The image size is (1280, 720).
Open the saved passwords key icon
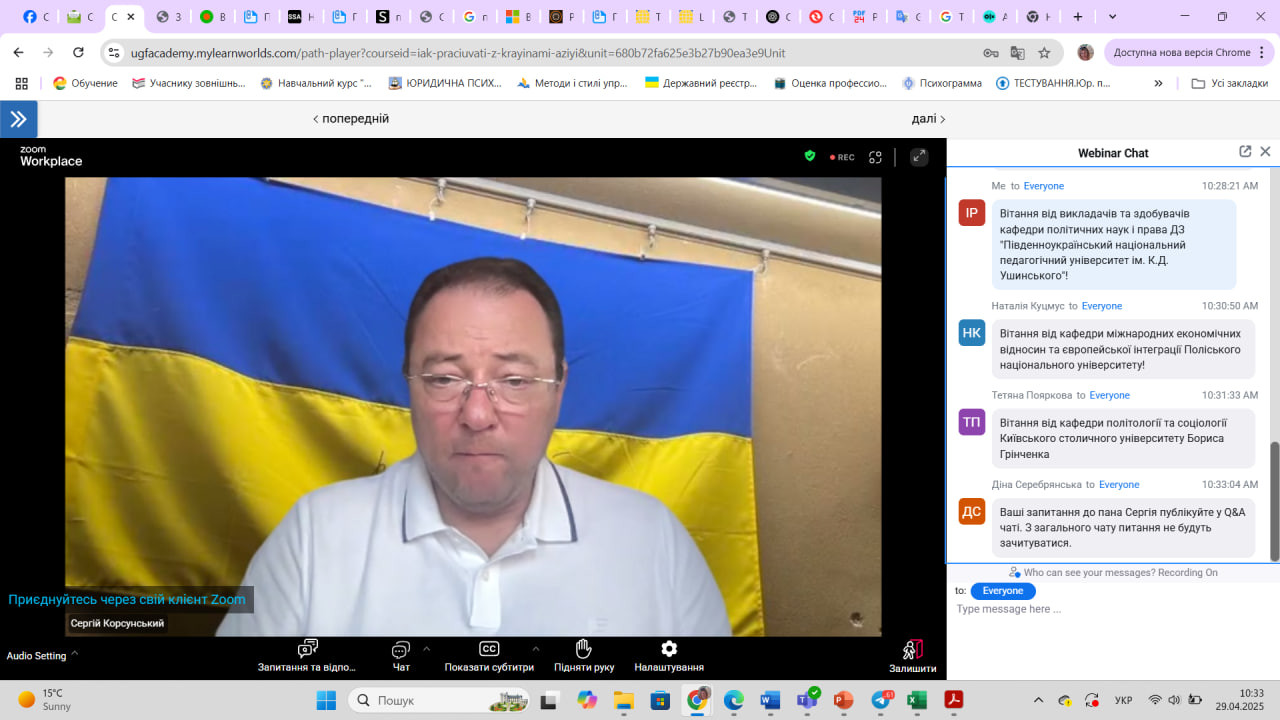[990, 53]
